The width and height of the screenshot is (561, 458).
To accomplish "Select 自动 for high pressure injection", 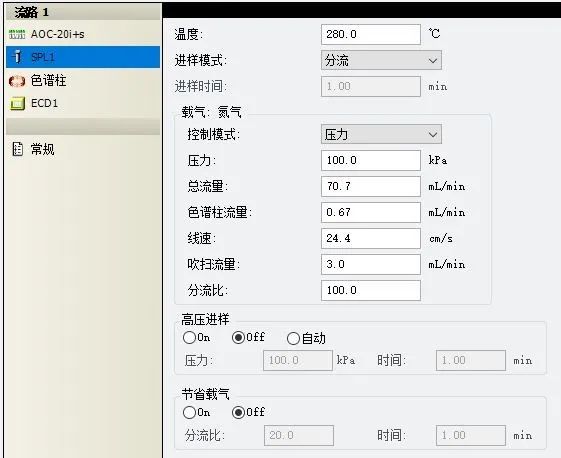I will [293, 338].
